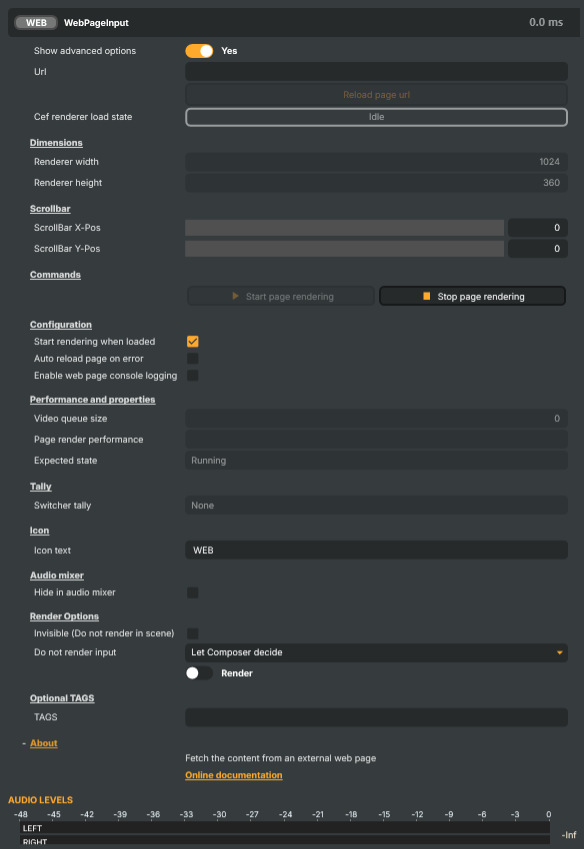
Task: Click the Switcher tally None field
Action: (x=376, y=505)
